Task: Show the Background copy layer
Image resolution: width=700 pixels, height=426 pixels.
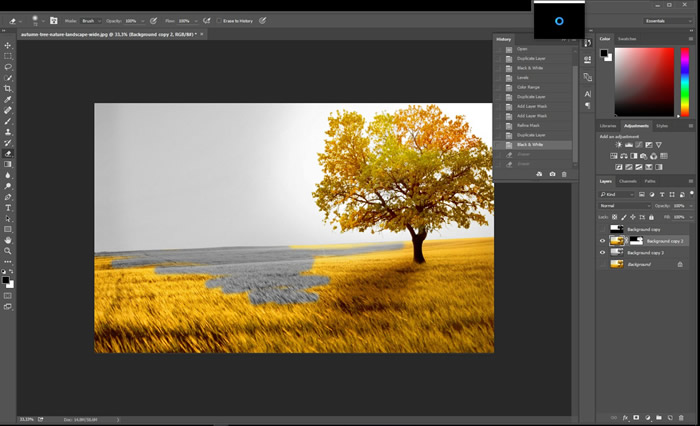Action: [x=603, y=229]
